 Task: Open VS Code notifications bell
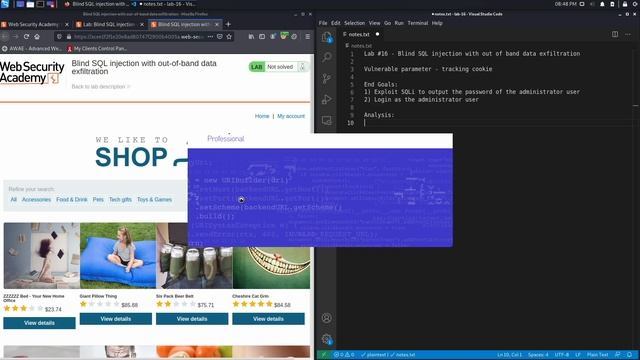[629, 355]
